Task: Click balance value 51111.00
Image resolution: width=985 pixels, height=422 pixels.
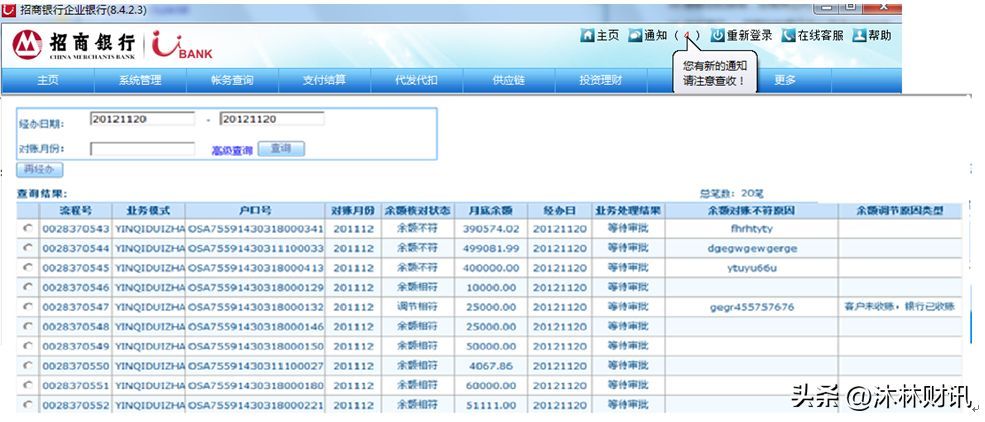Action: pyautogui.click(x=491, y=404)
